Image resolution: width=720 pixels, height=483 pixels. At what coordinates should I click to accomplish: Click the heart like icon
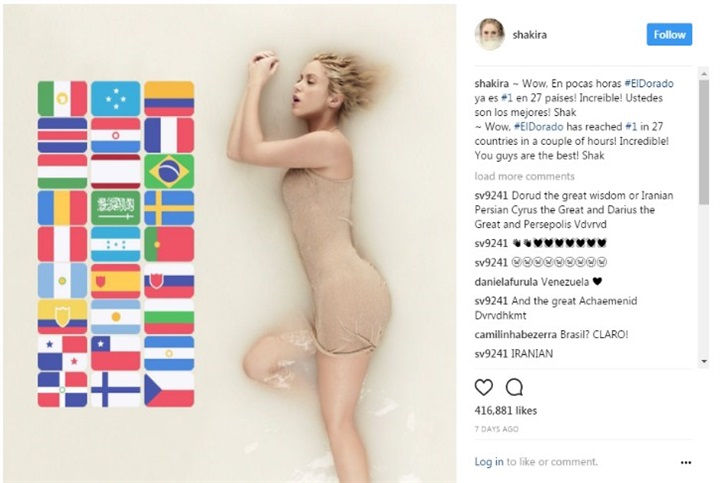click(x=484, y=388)
